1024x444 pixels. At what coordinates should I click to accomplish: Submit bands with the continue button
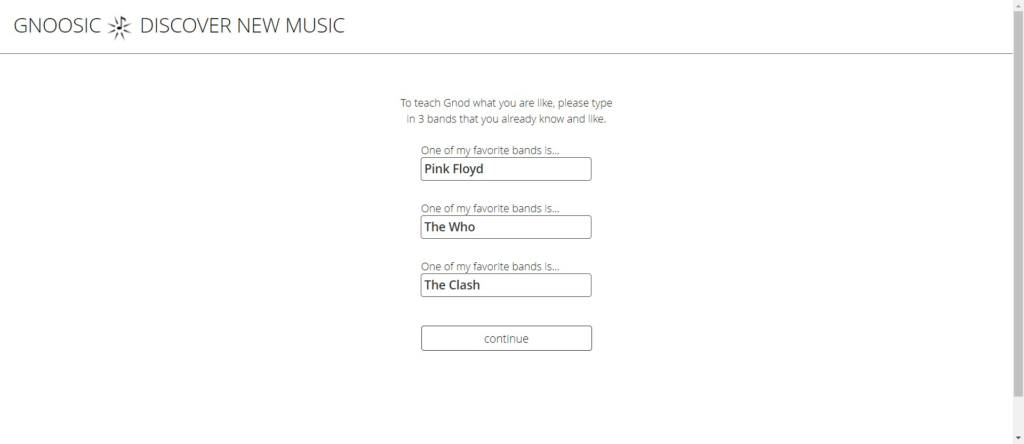[x=506, y=338]
